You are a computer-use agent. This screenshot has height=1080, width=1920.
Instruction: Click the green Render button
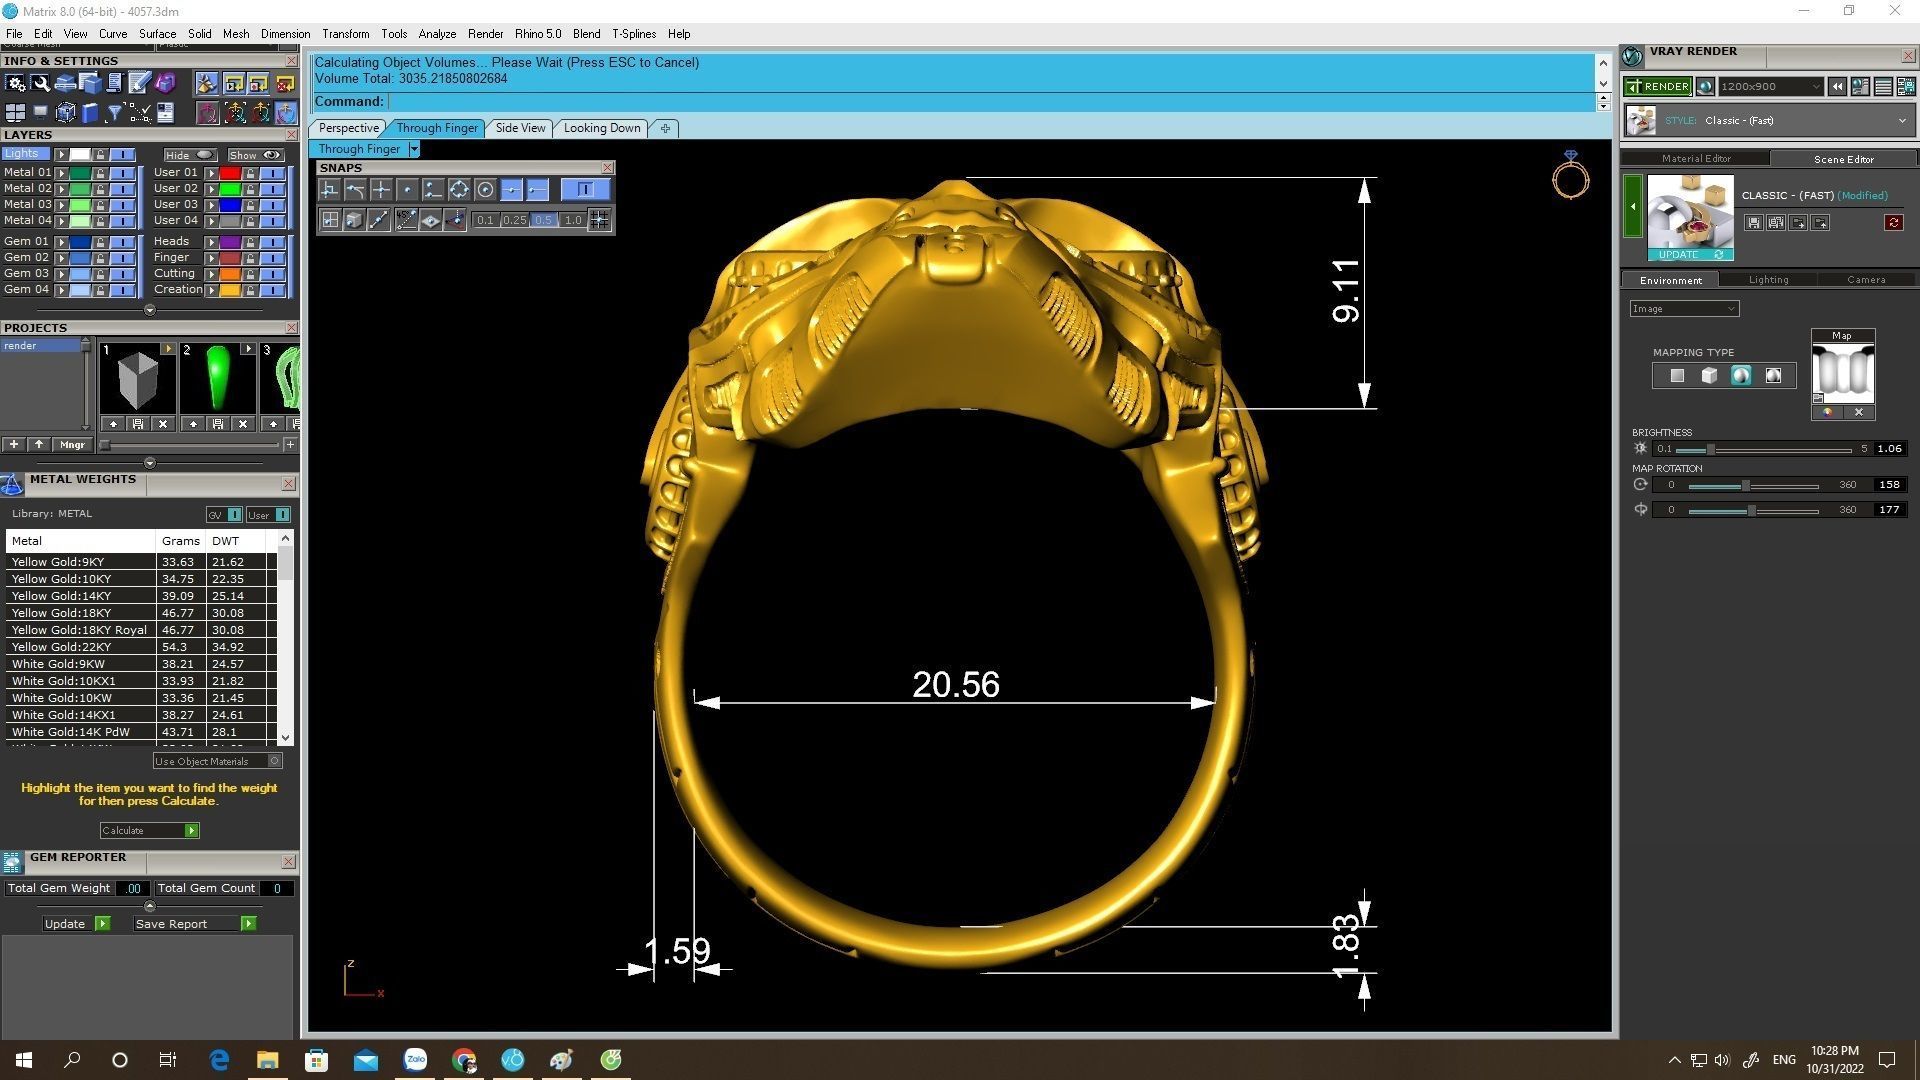(x=1658, y=86)
